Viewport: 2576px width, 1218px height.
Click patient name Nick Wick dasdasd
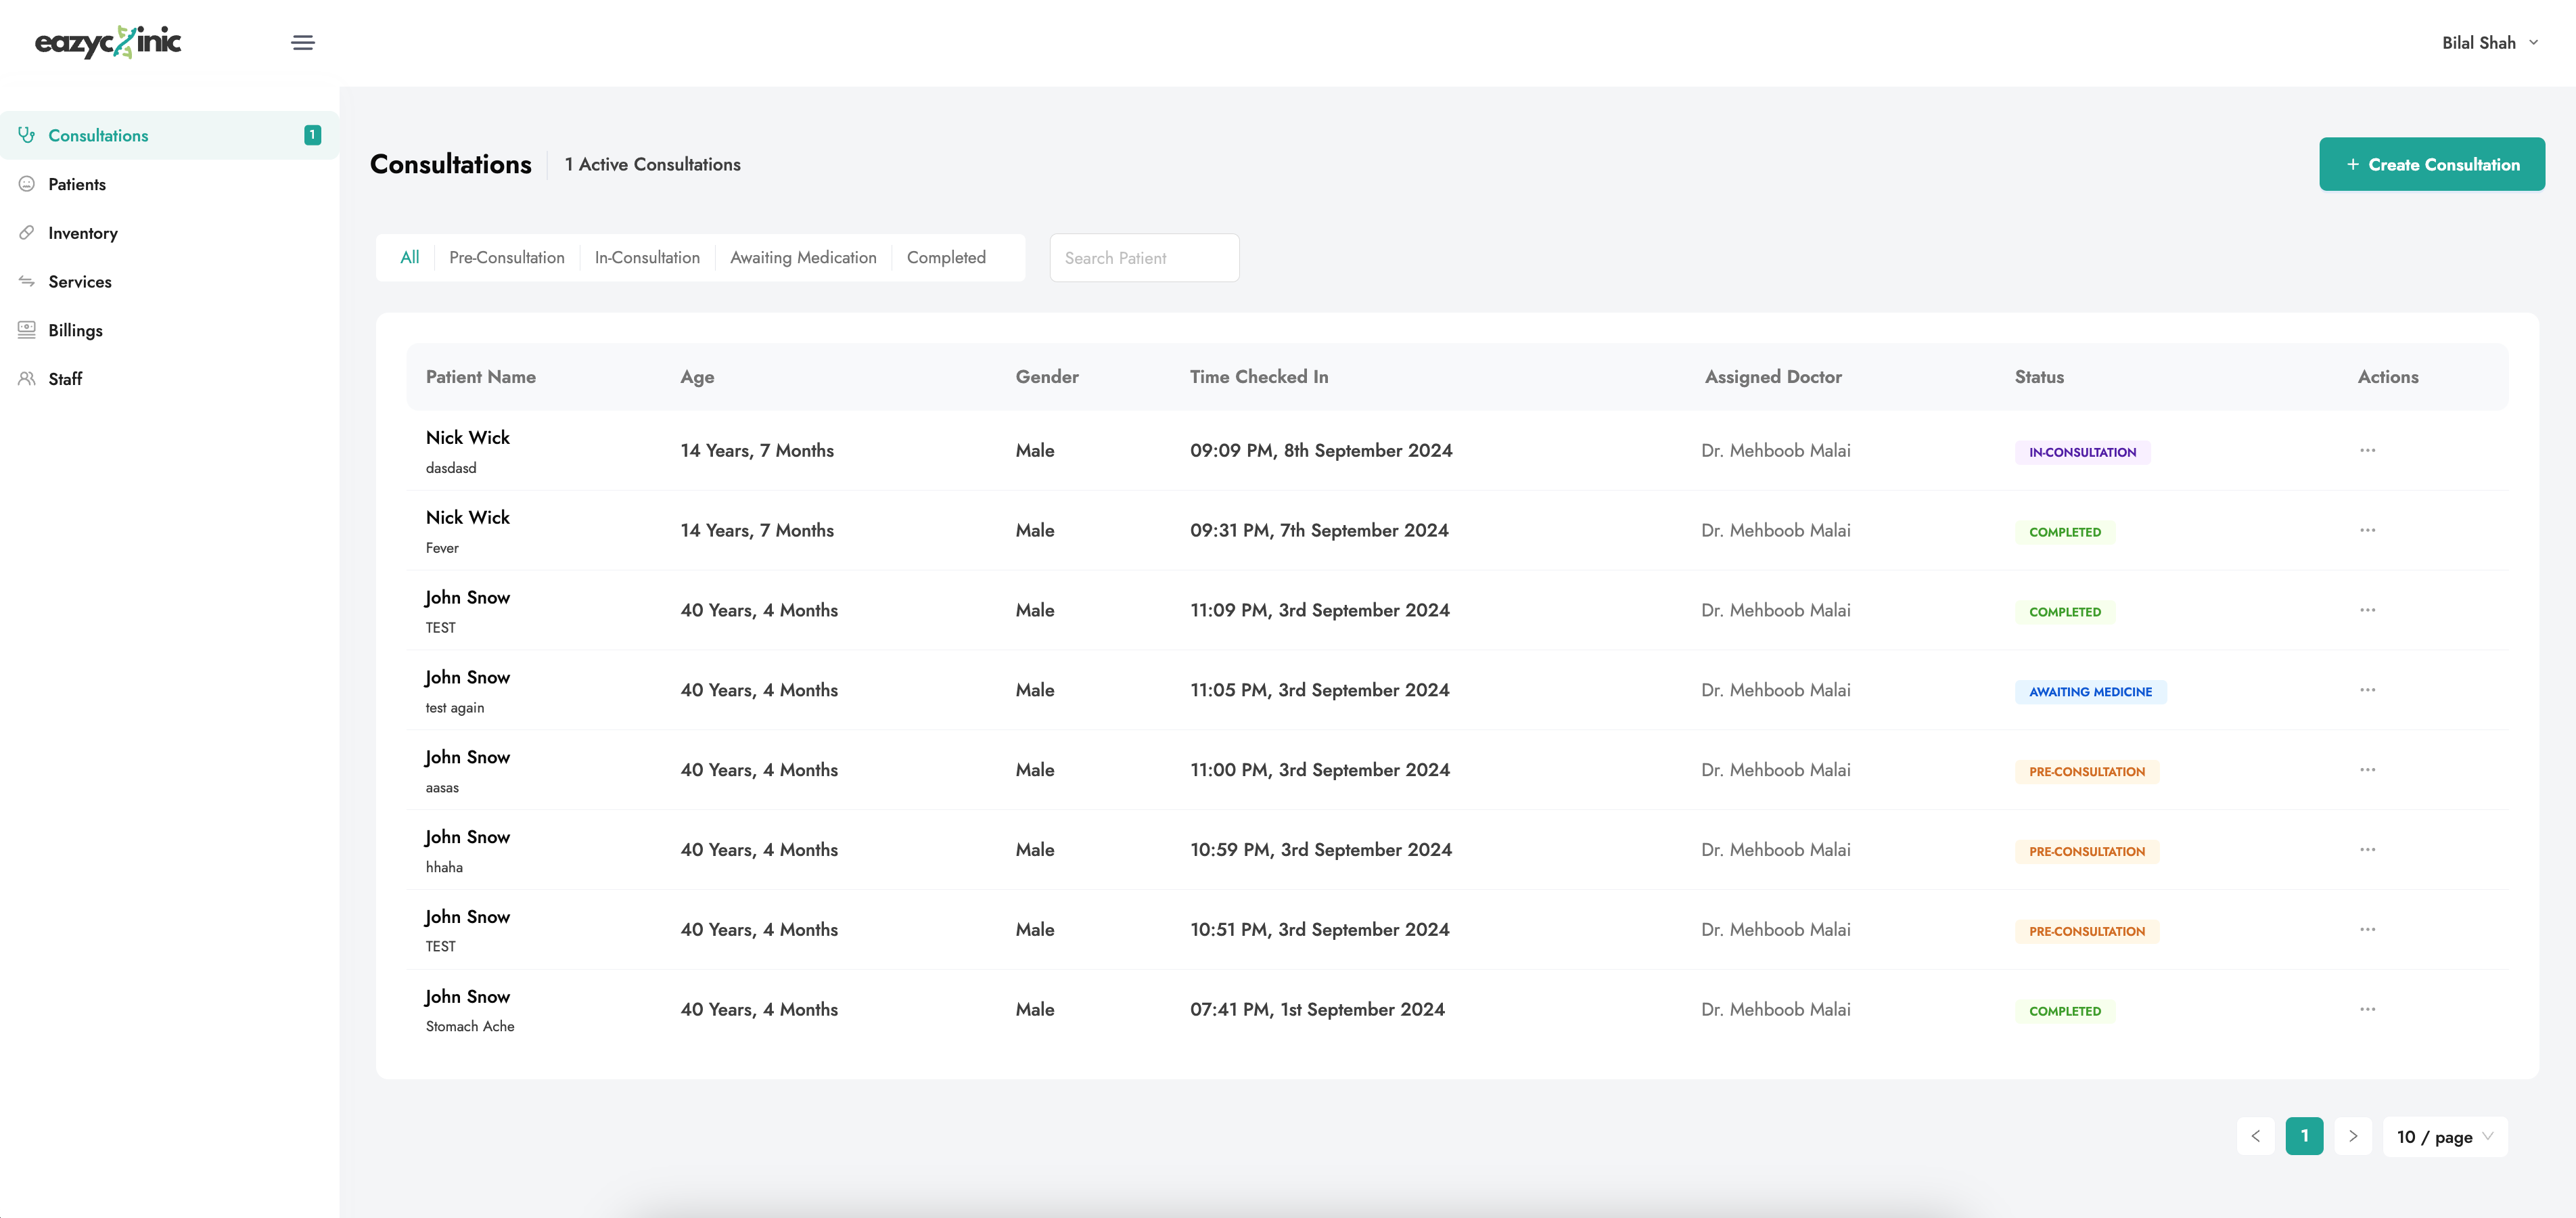pos(467,437)
